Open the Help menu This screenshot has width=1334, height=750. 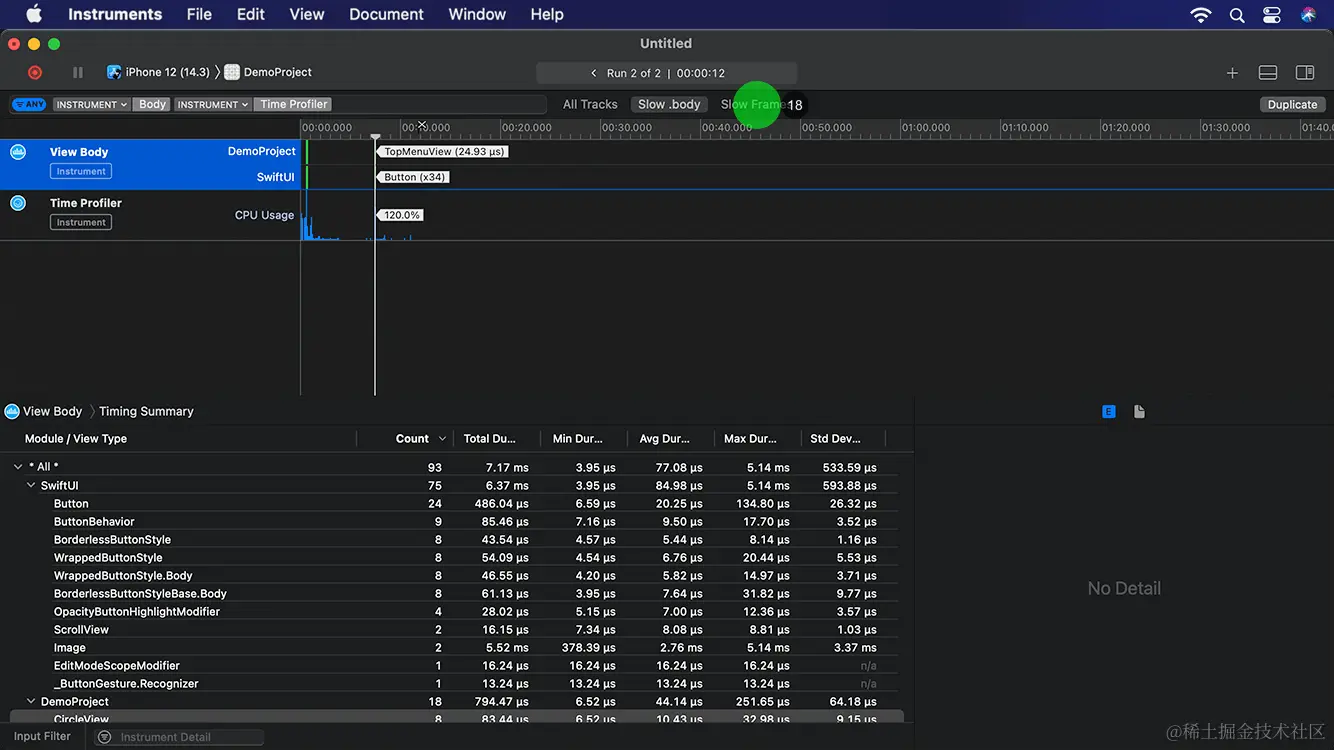pos(547,14)
